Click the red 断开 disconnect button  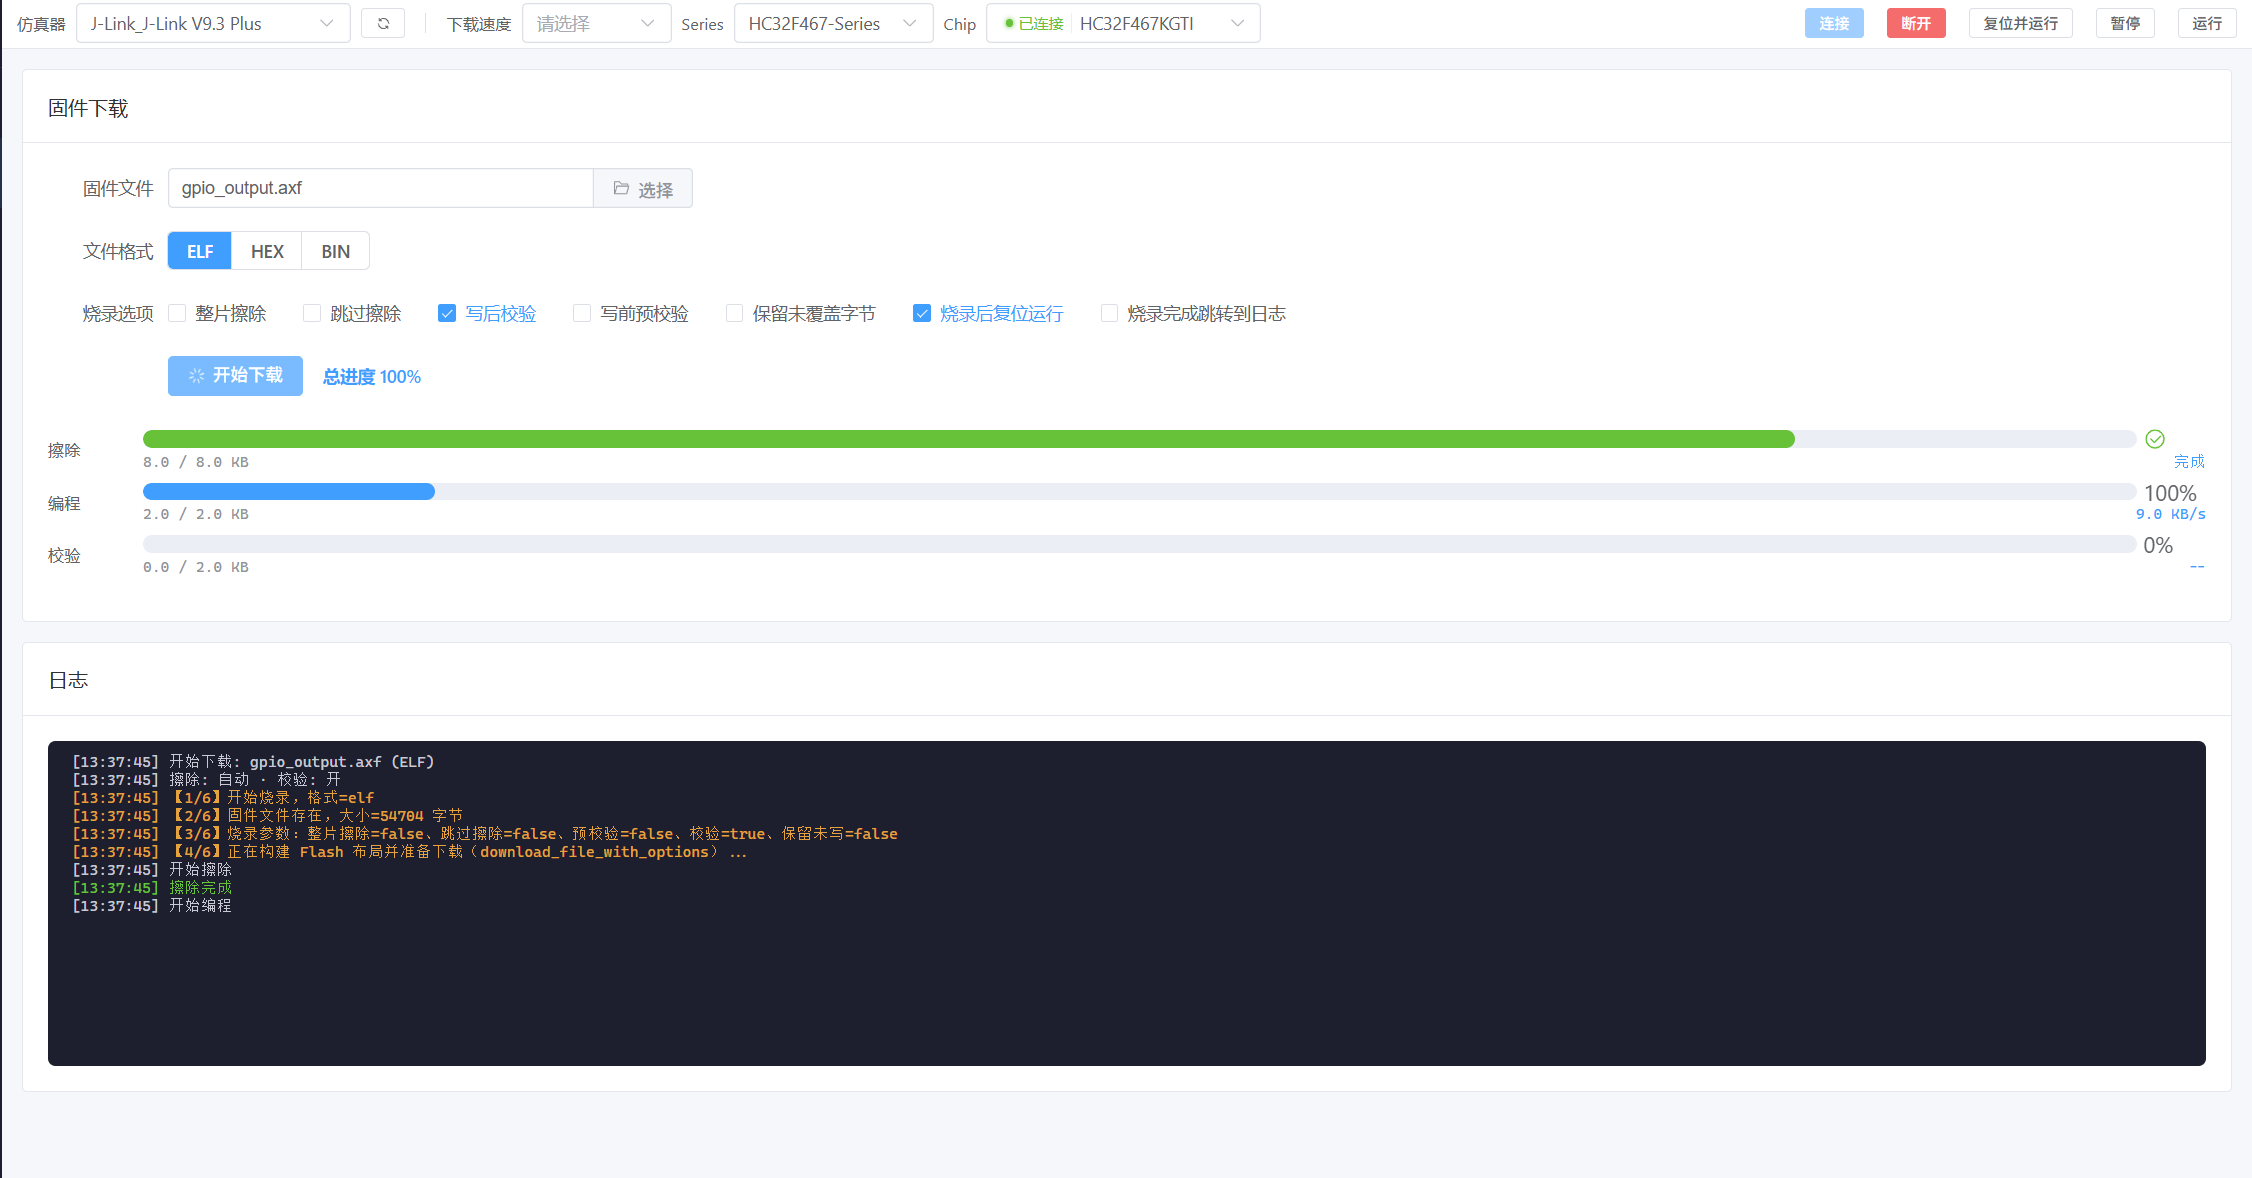pyautogui.click(x=1916, y=23)
